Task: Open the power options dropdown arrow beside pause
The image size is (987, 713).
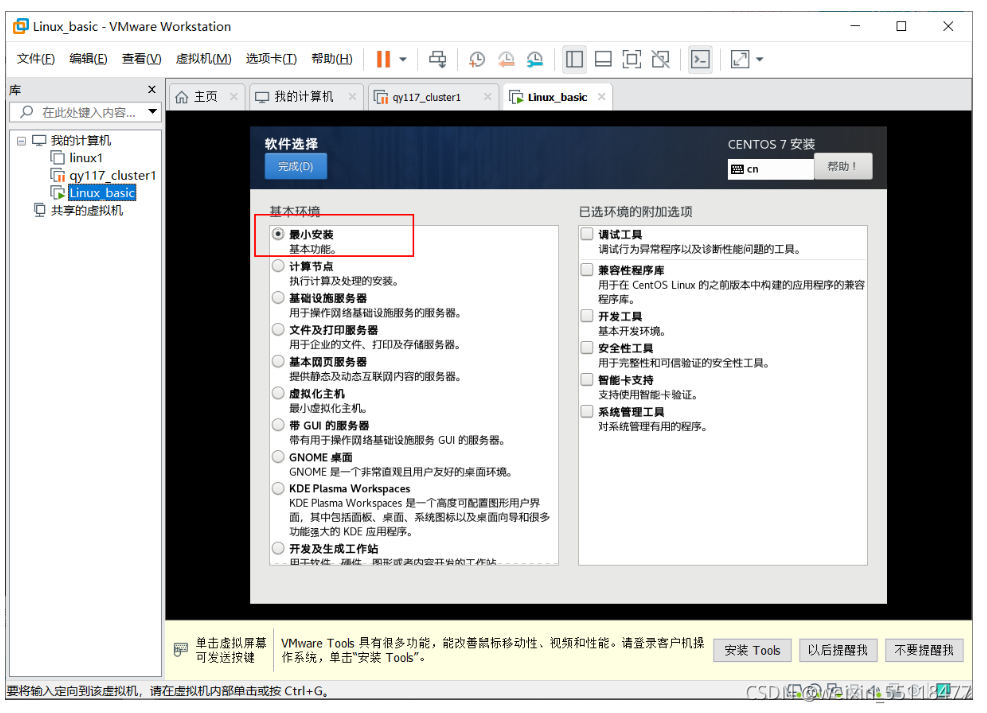Action: click(403, 59)
